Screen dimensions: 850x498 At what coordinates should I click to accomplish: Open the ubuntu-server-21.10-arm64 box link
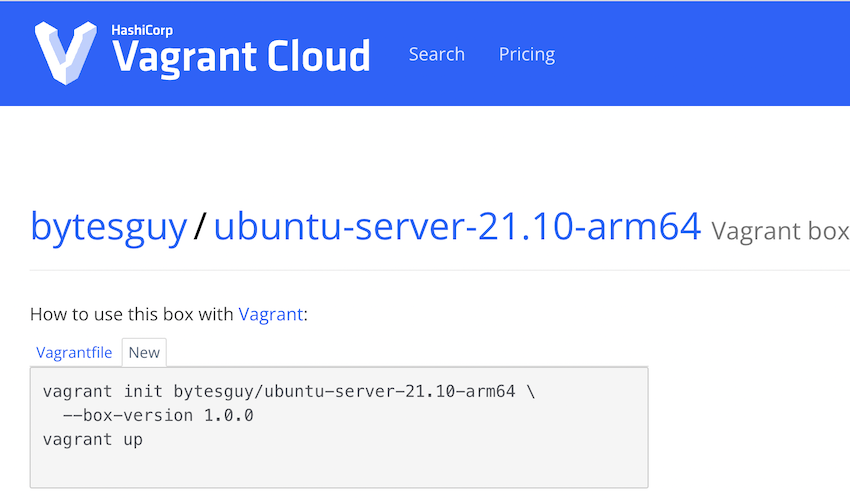pyautogui.click(x=457, y=227)
